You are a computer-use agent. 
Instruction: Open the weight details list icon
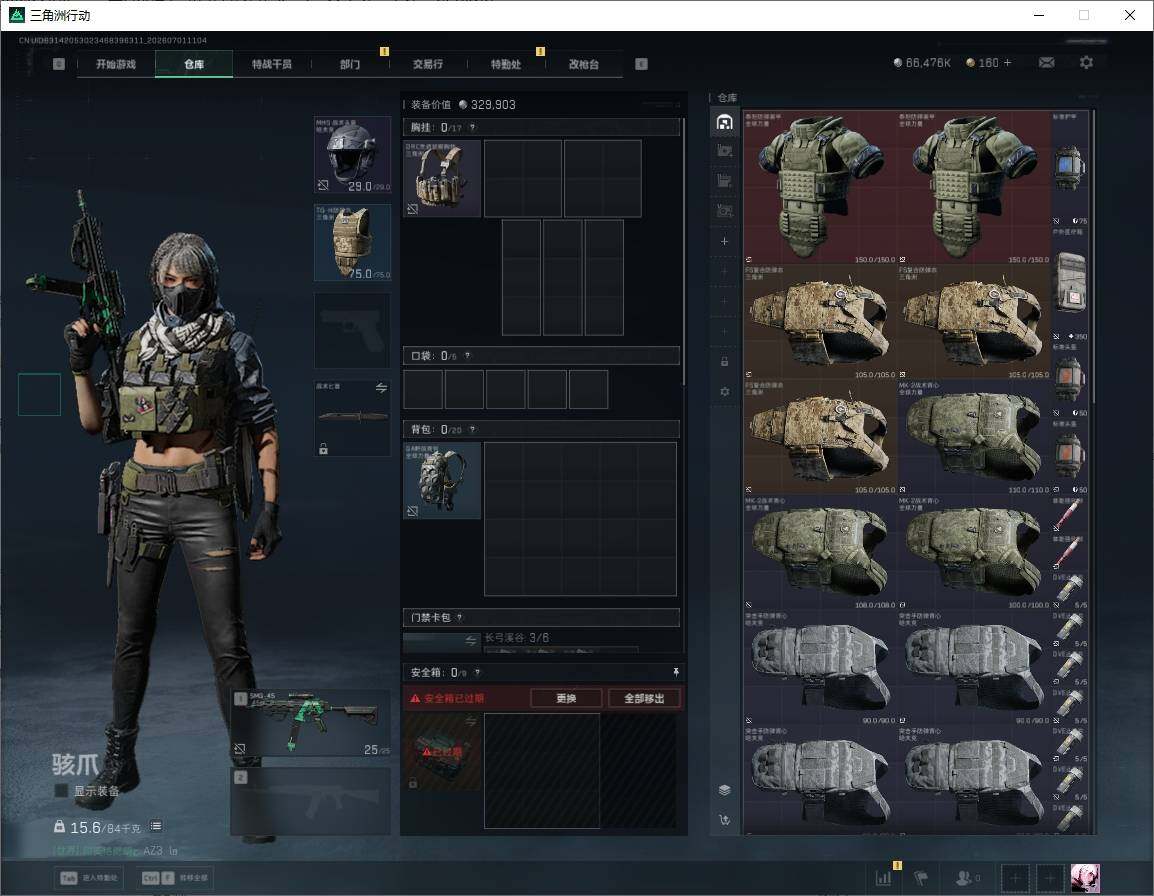tap(156, 826)
